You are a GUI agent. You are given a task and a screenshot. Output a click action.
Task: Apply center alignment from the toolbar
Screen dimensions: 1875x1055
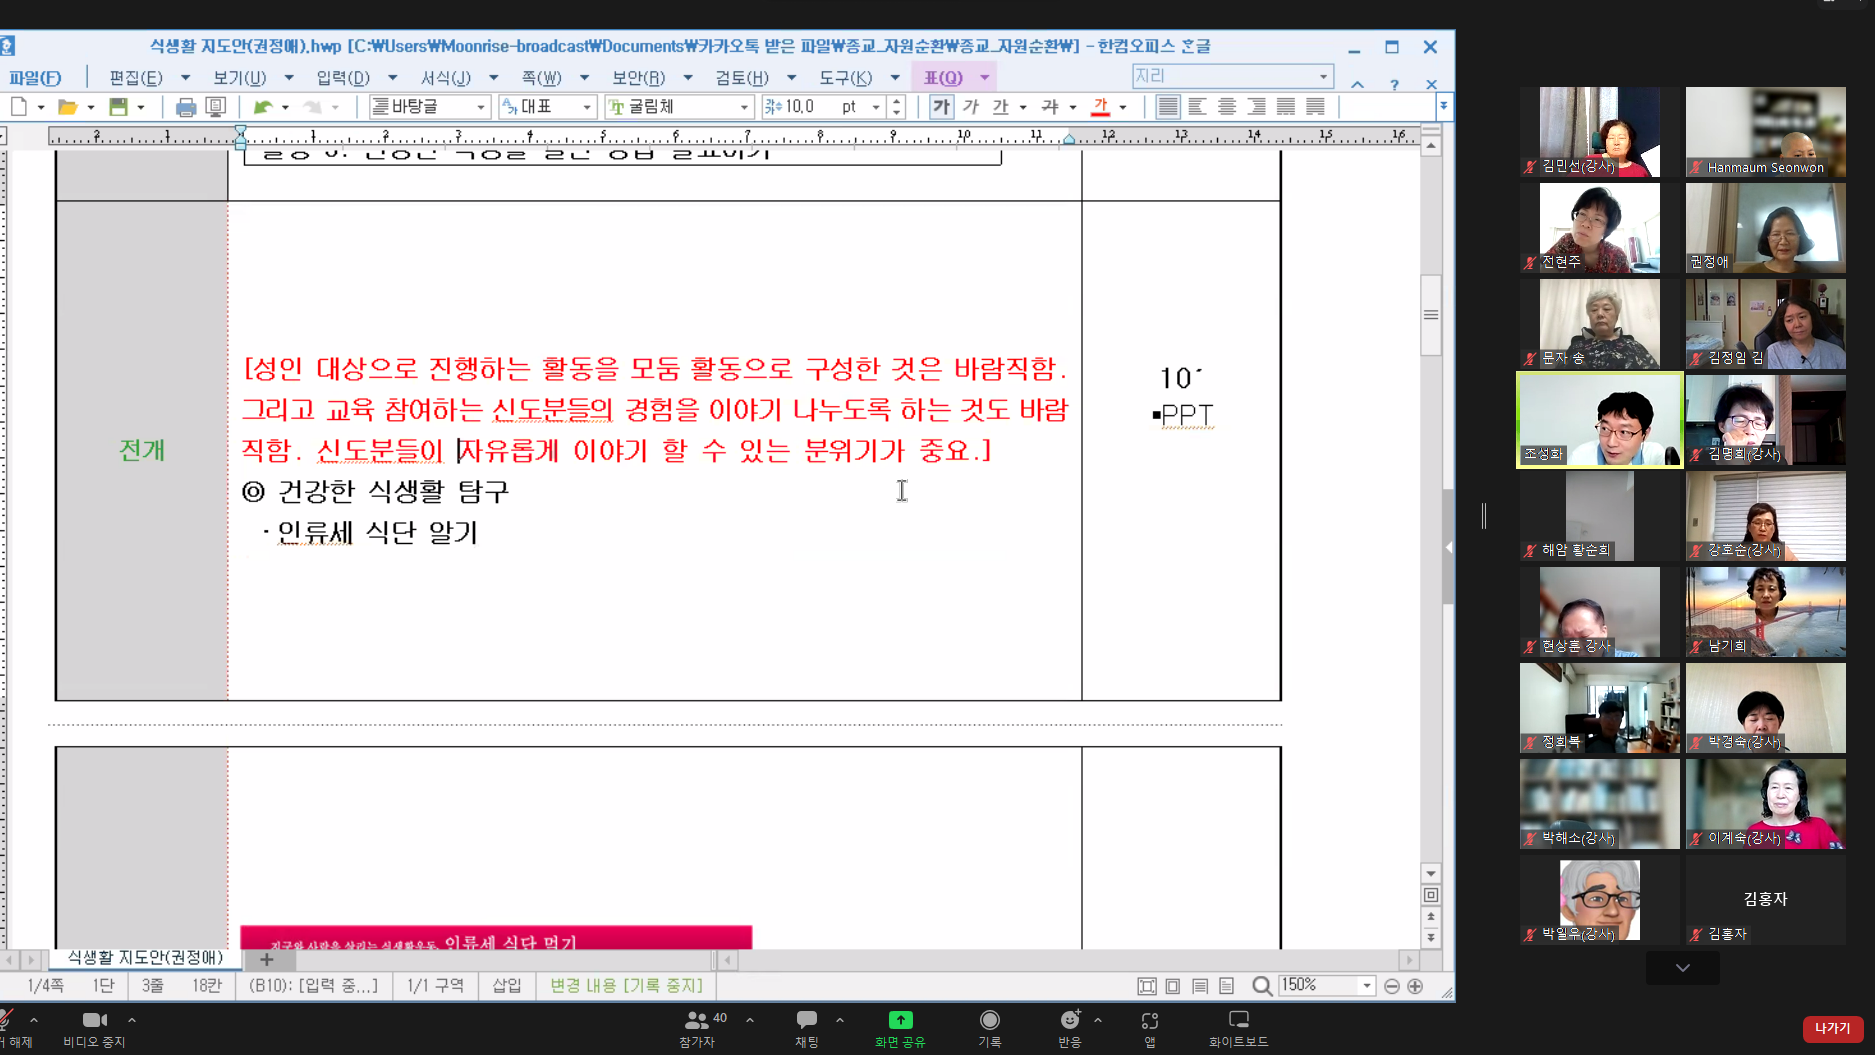(1226, 106)
